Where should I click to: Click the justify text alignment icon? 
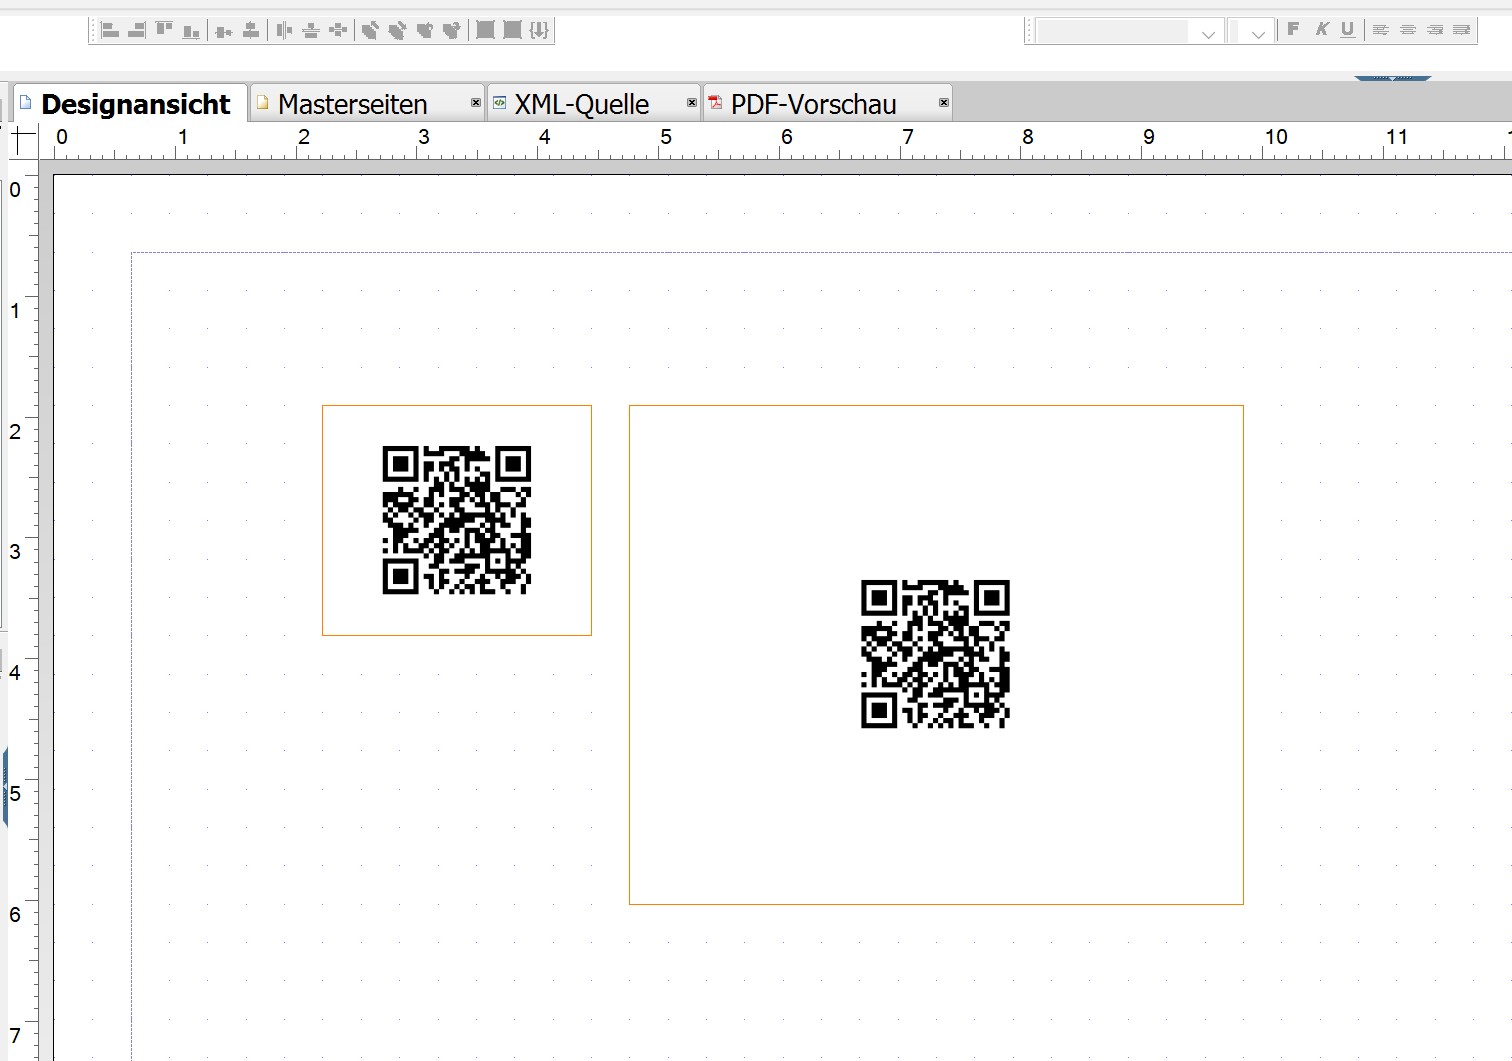(1461, 30)
